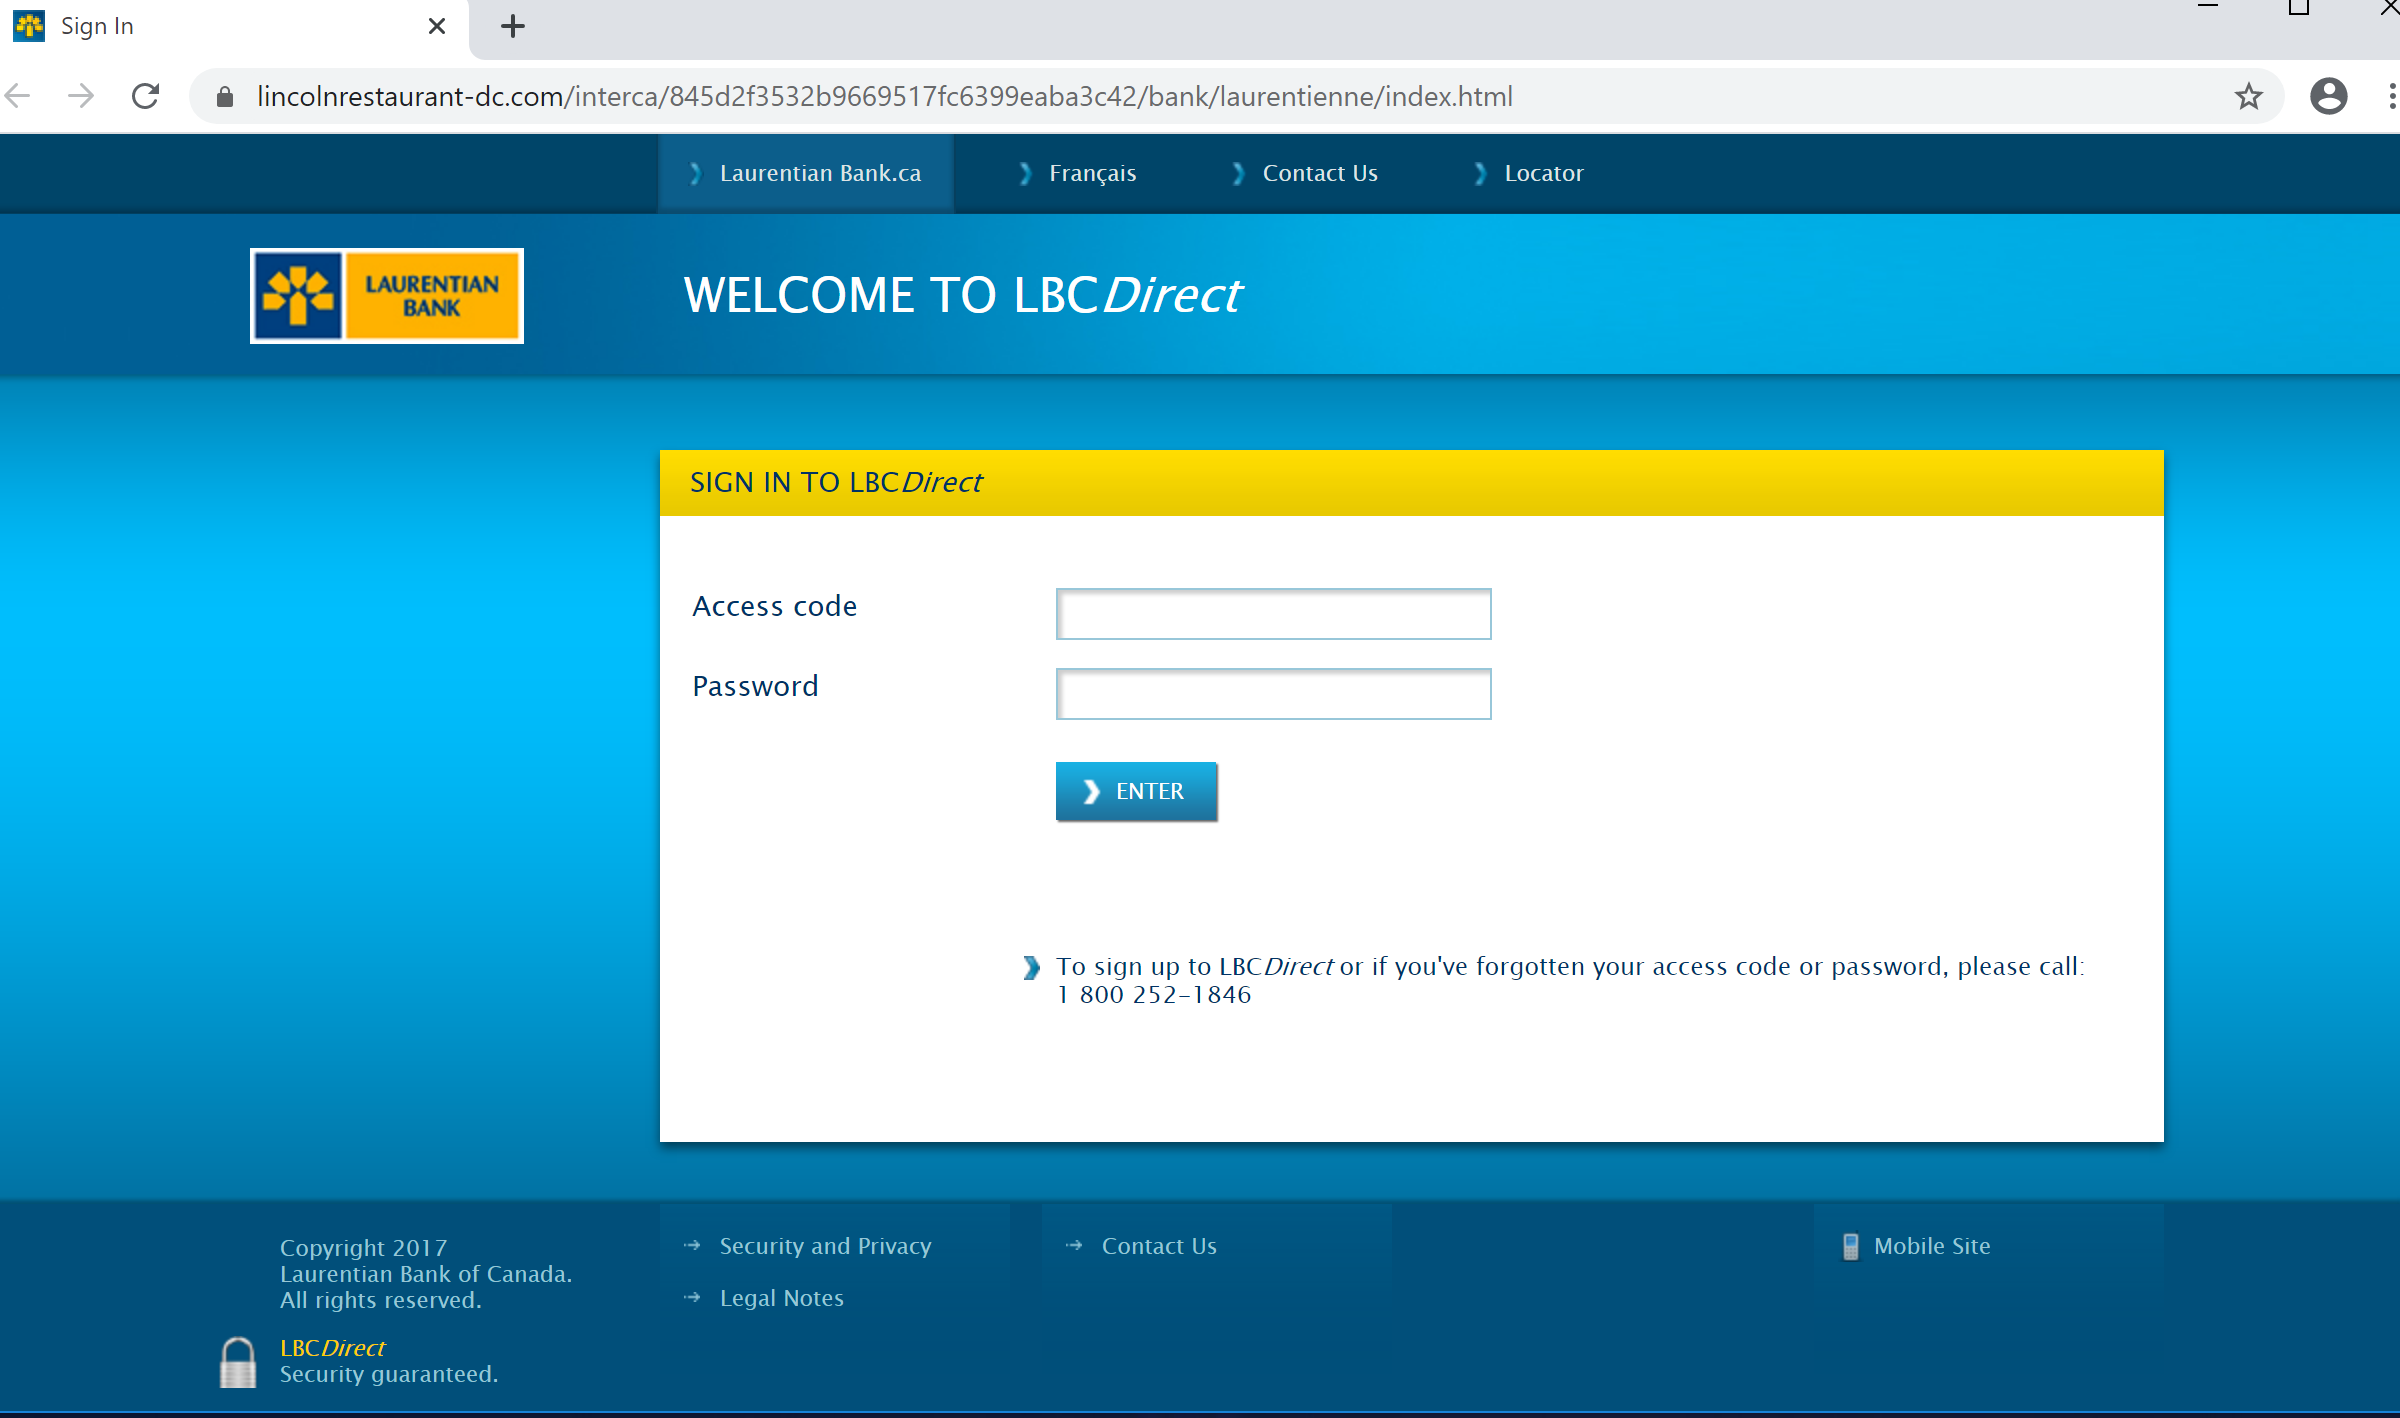Open Contact Us footer link

point(1159,1246)
